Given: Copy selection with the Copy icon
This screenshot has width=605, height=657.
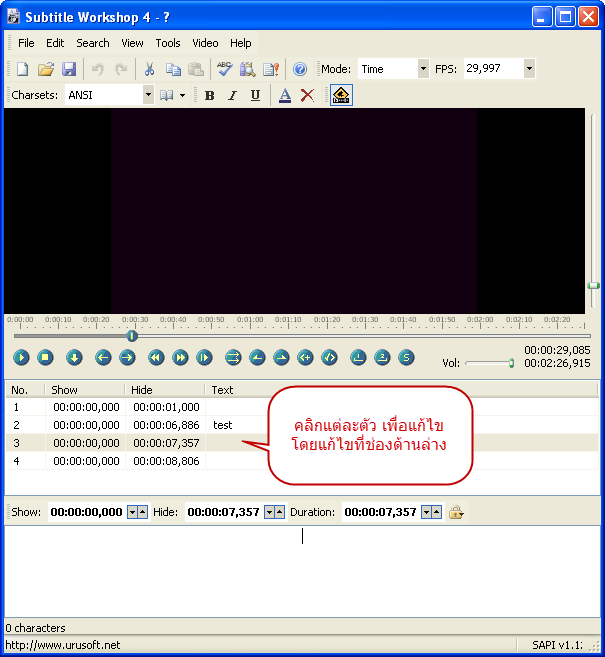Looking at the screenshot, I should point(173,69).
